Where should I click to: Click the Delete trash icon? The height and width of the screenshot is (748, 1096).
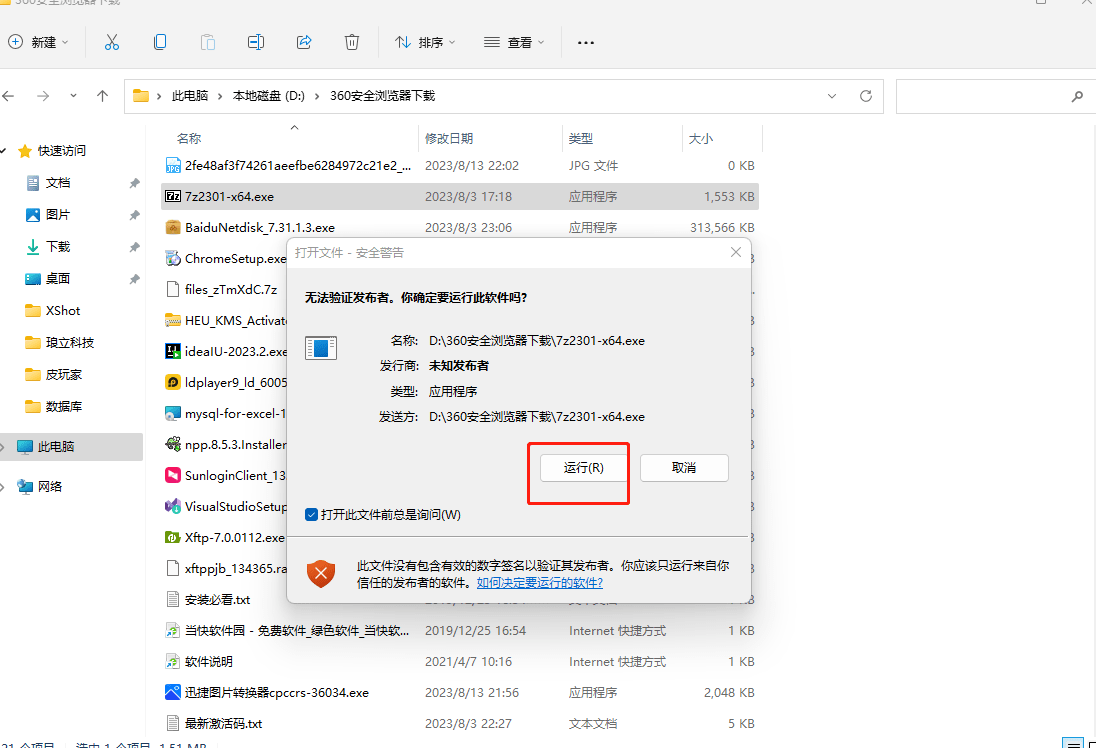tap(352, 42)
